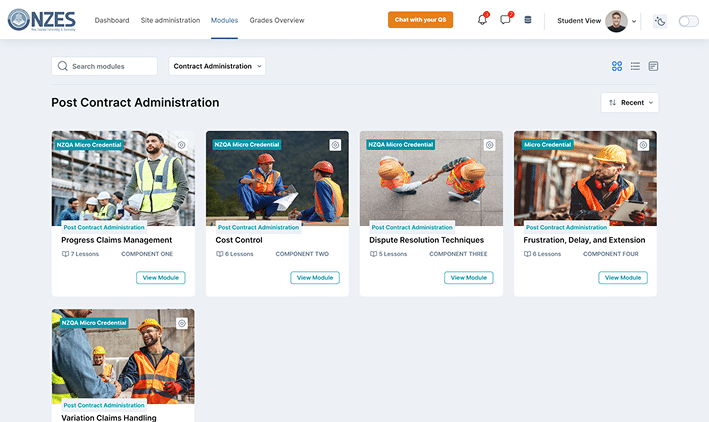709x422 pixels.
Task: Open Variation Claims Handling thumbnail image
Action: point(123,356)
